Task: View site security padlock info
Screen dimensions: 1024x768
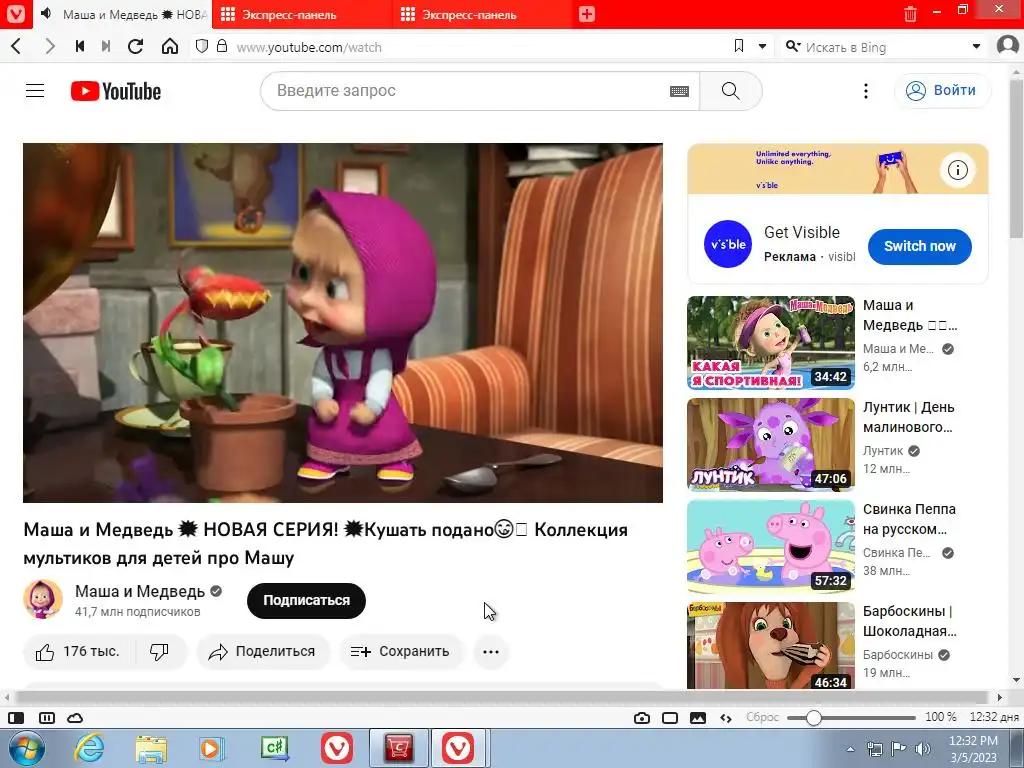Action: [x=222, y=46]
